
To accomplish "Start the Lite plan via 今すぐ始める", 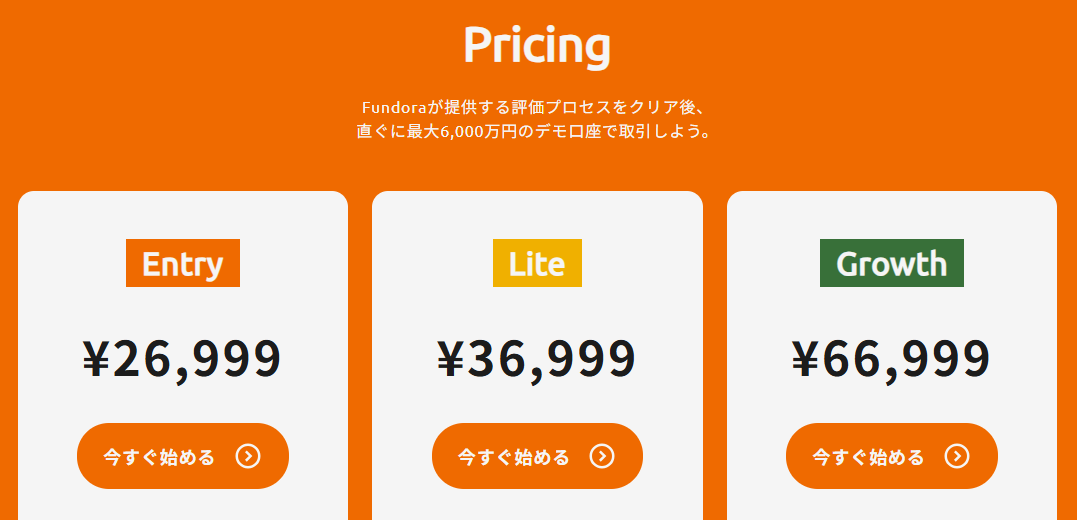I will 537,456.
